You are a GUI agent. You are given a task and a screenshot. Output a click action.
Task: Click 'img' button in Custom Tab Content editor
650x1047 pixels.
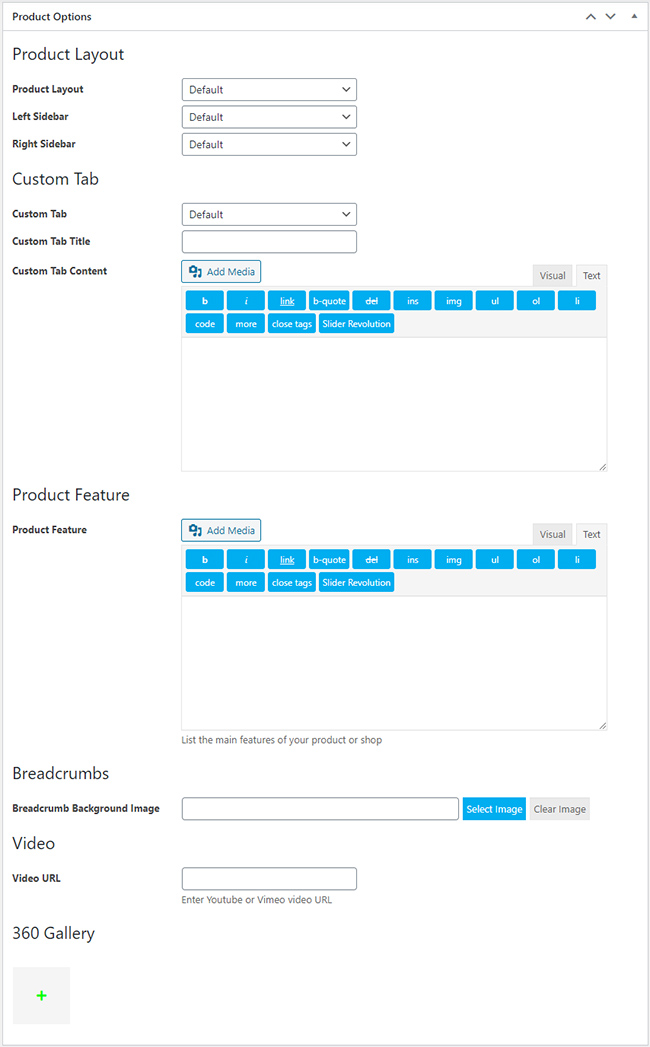(x=454, y=301)
